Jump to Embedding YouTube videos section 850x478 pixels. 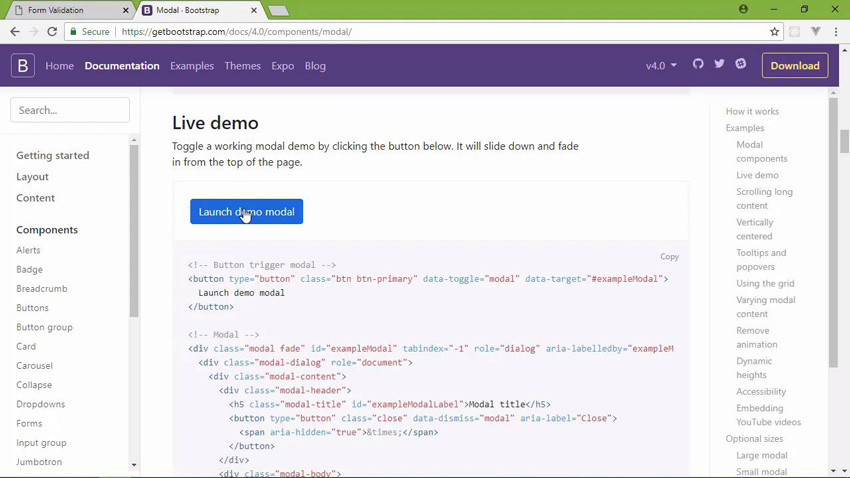pos(768,415)
